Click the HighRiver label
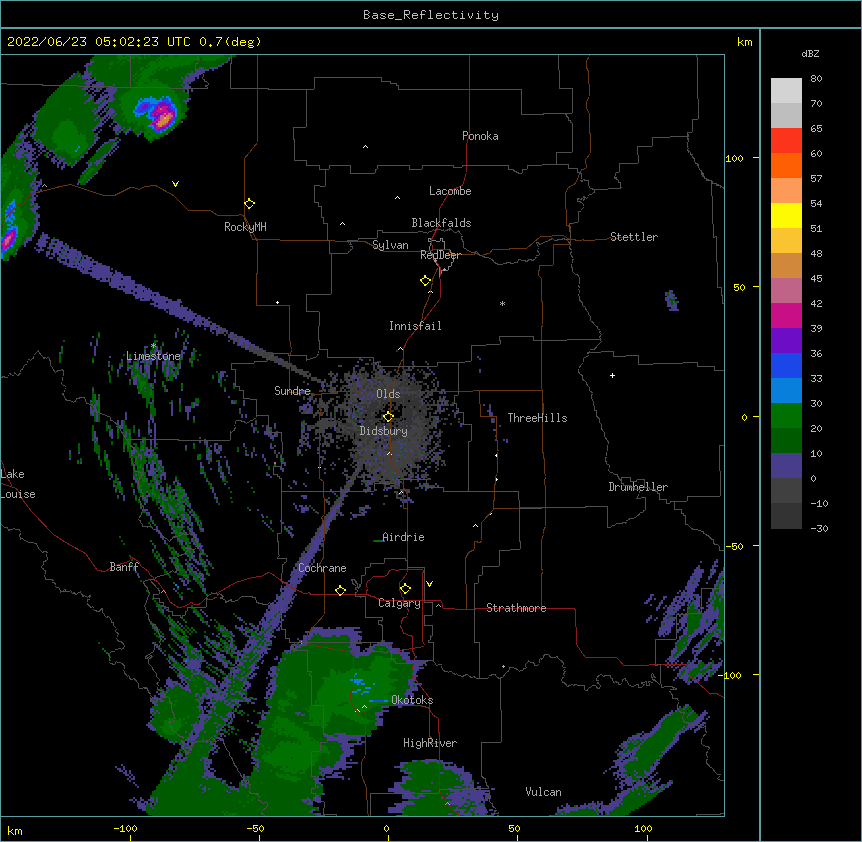 click(430, 743)
